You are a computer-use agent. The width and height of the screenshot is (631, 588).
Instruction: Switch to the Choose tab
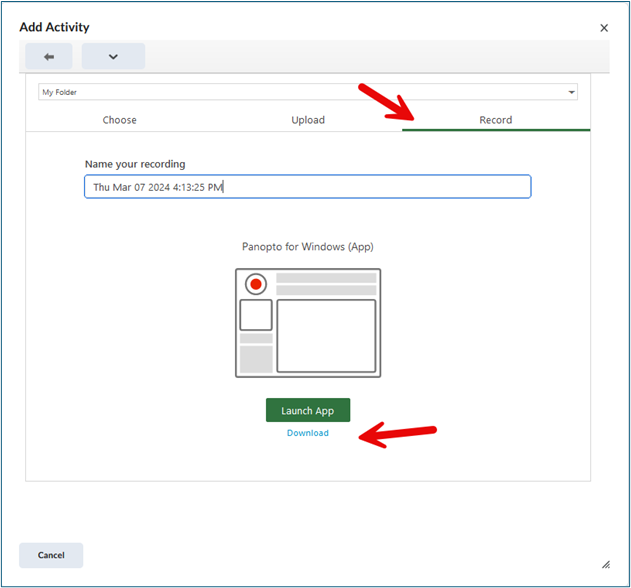click(x=120, y=120)
